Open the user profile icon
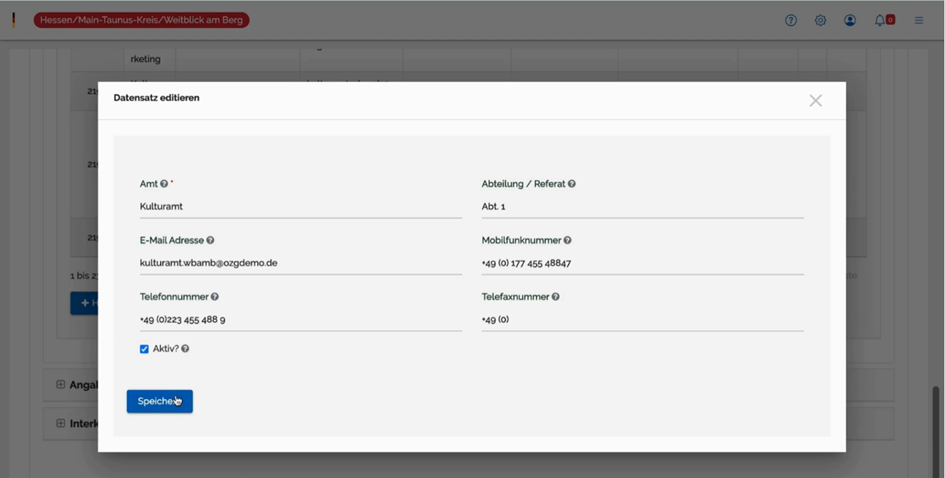The image size is (945, 478). (x=850, y=20)
